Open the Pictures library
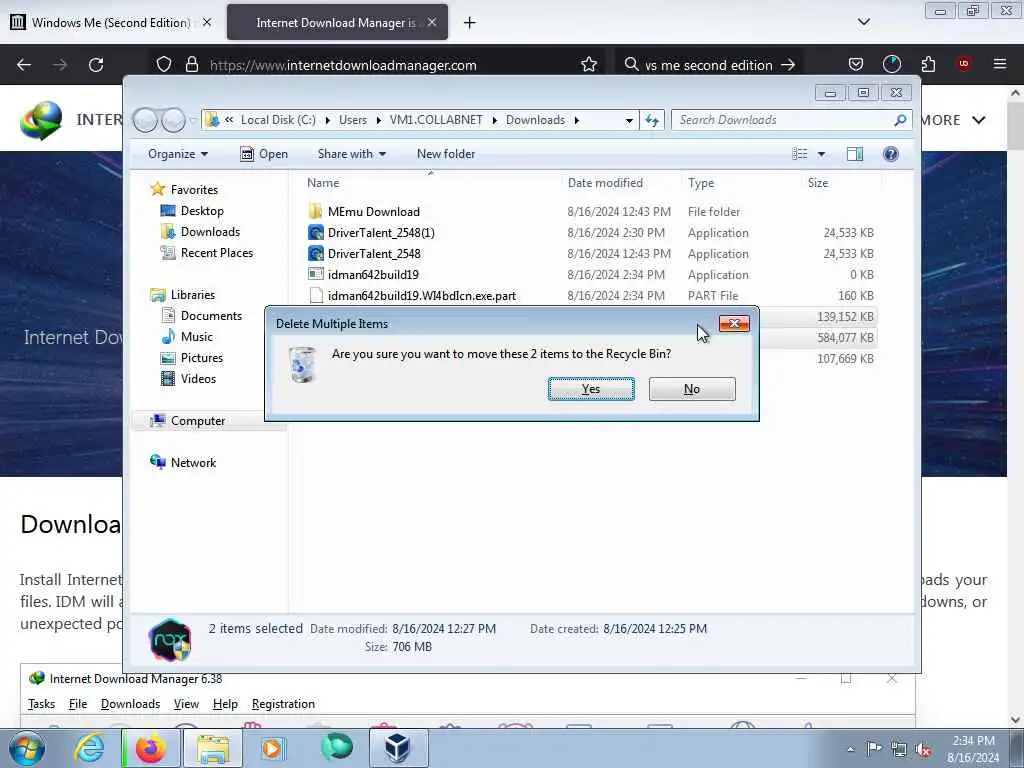This screenshot has height=768, width=1024. 202,358
